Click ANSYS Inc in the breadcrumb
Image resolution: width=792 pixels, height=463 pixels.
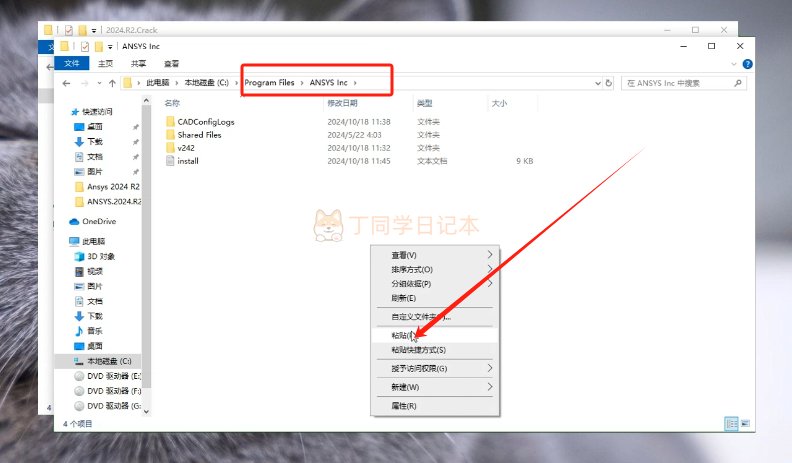pos(328,83)
